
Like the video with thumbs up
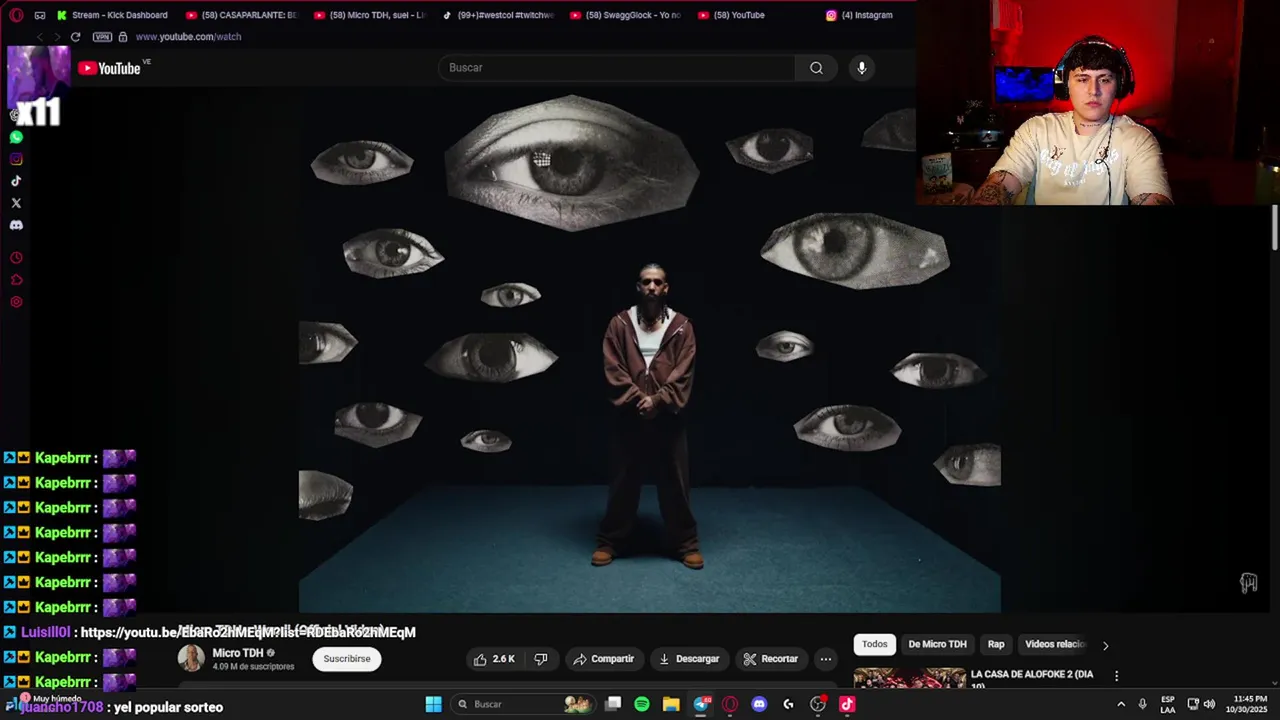[x=494, y=659]
